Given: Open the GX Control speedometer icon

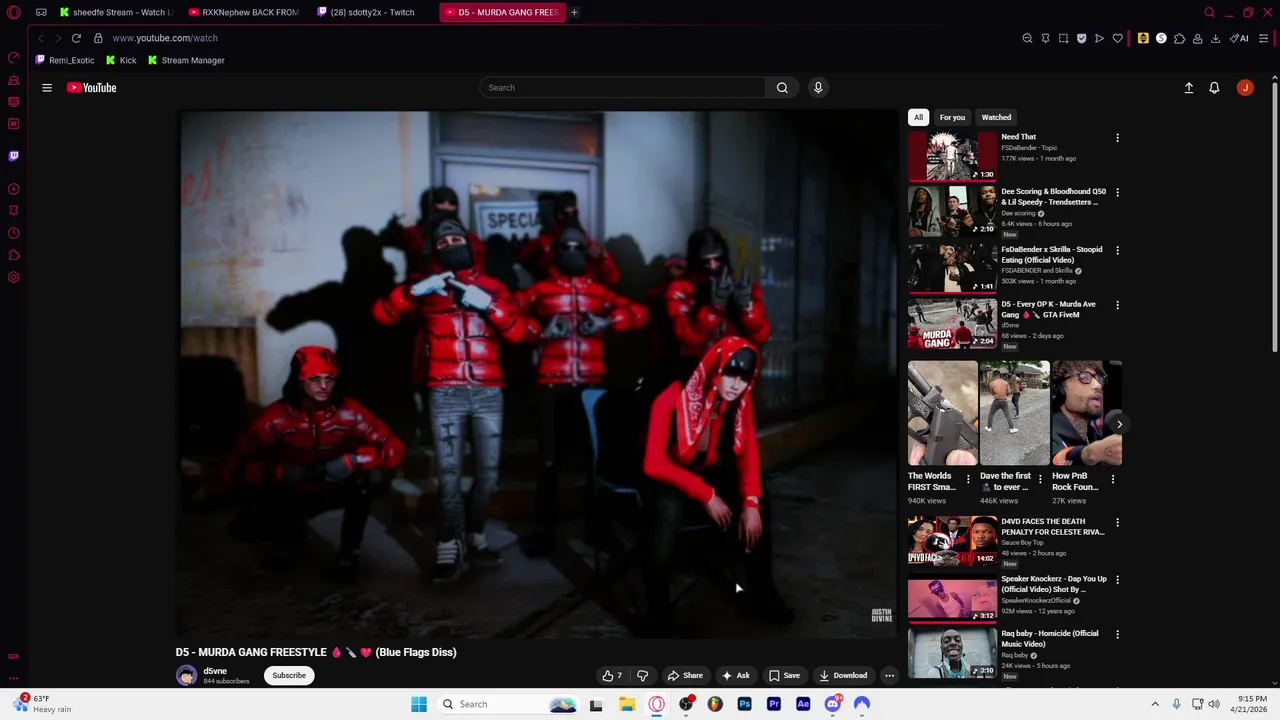Looking at the screenshot, I should coord(13,58).
